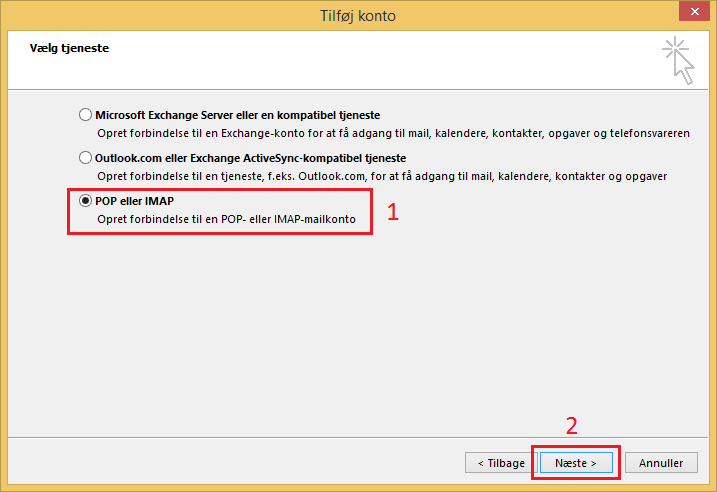Click the Exchange-konto description line
The image size is (717, 492).
[393, 134]
